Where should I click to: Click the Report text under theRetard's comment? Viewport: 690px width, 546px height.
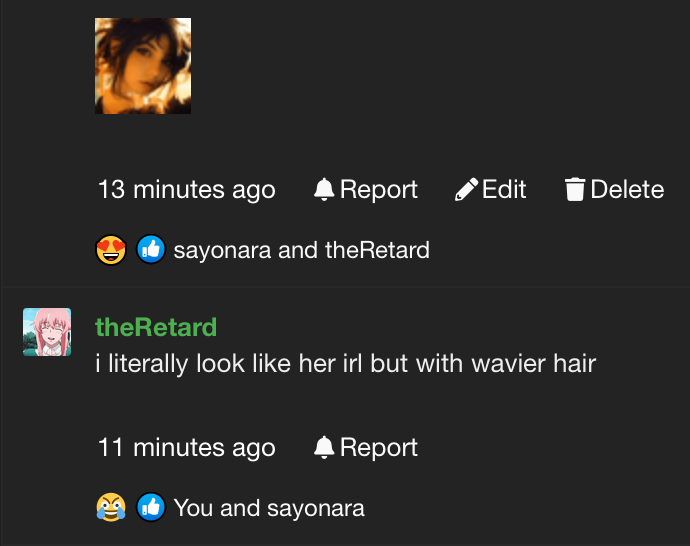378,447
